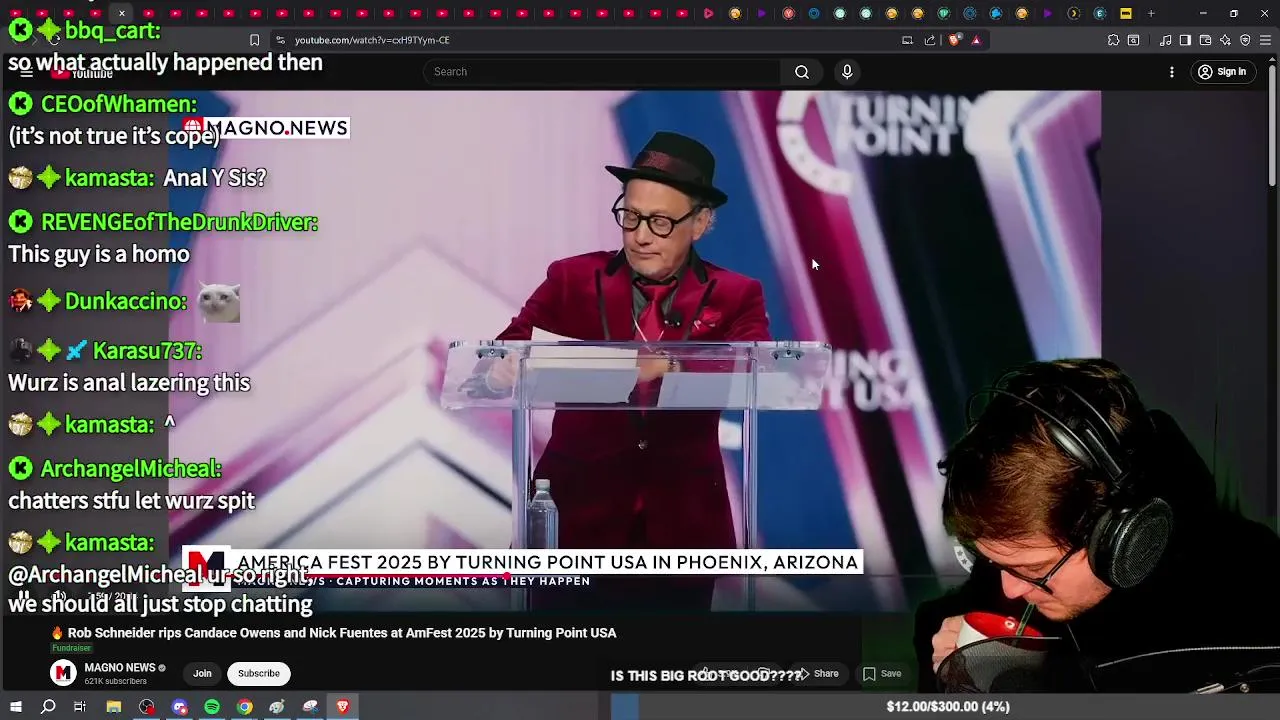Open Discord from the taskbar
1280x720 pixels.
[179, 707]
